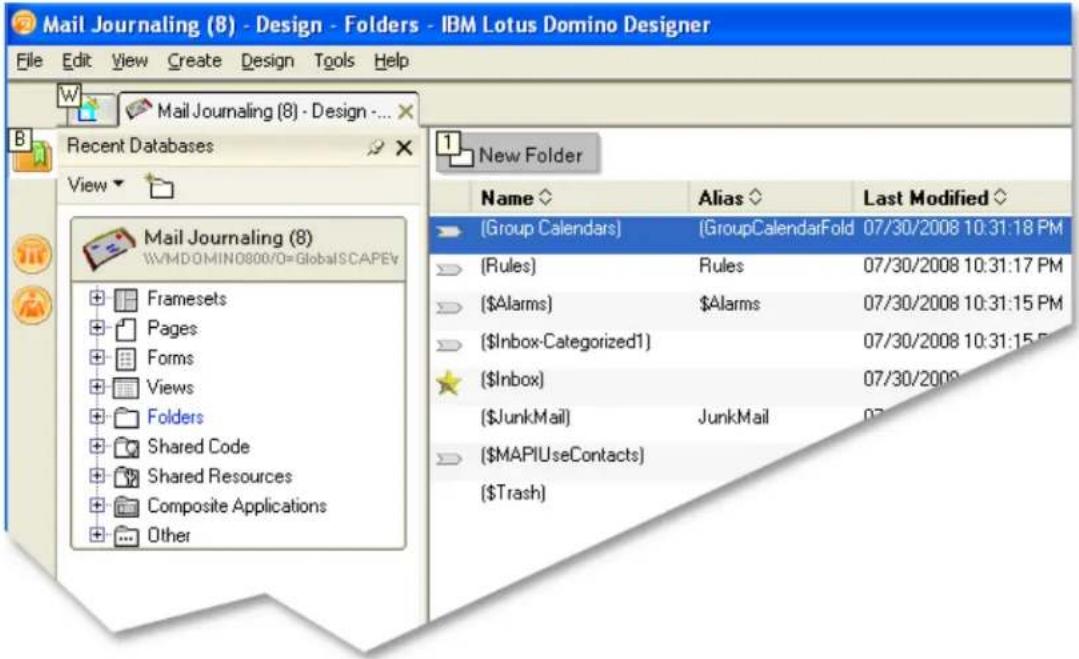Click the New Folder button
This screenshot has width=1079, height=659.
coord(517,153)
